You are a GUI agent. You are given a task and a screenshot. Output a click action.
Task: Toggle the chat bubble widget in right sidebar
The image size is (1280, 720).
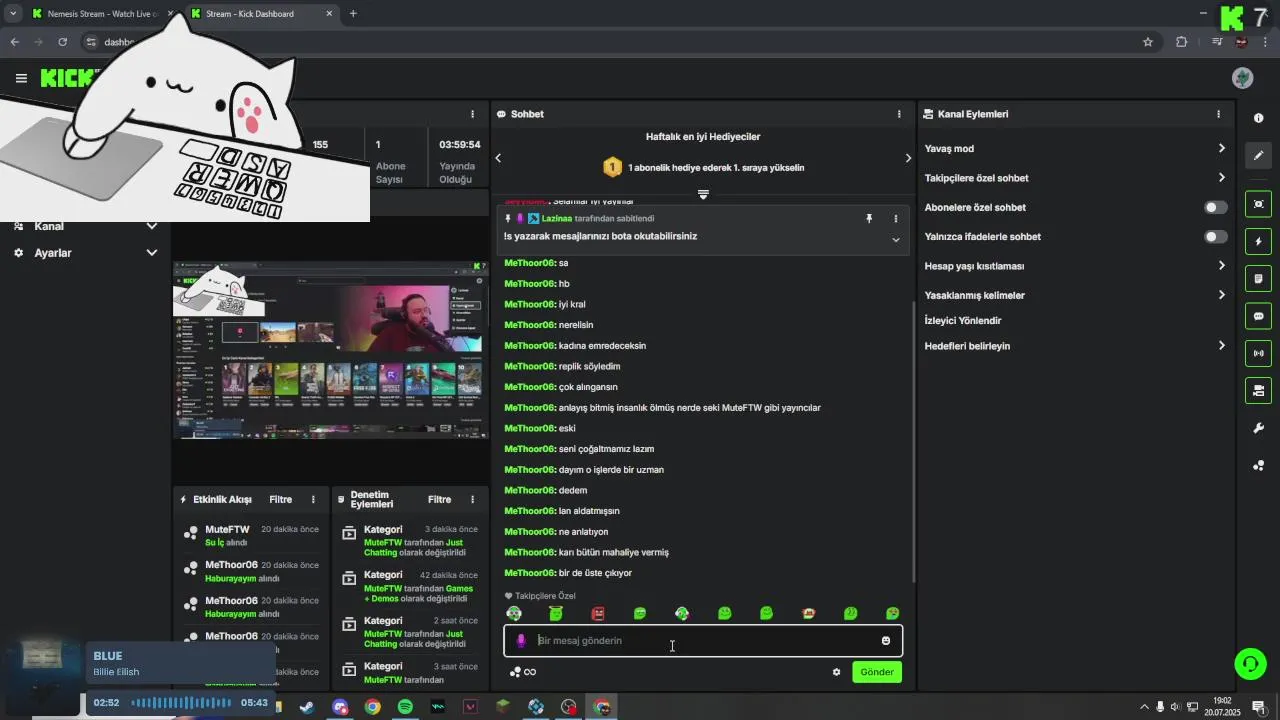coord(1258,316)
